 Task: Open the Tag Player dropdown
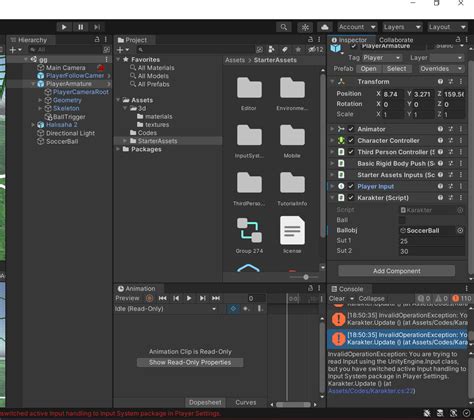point(381,58)
